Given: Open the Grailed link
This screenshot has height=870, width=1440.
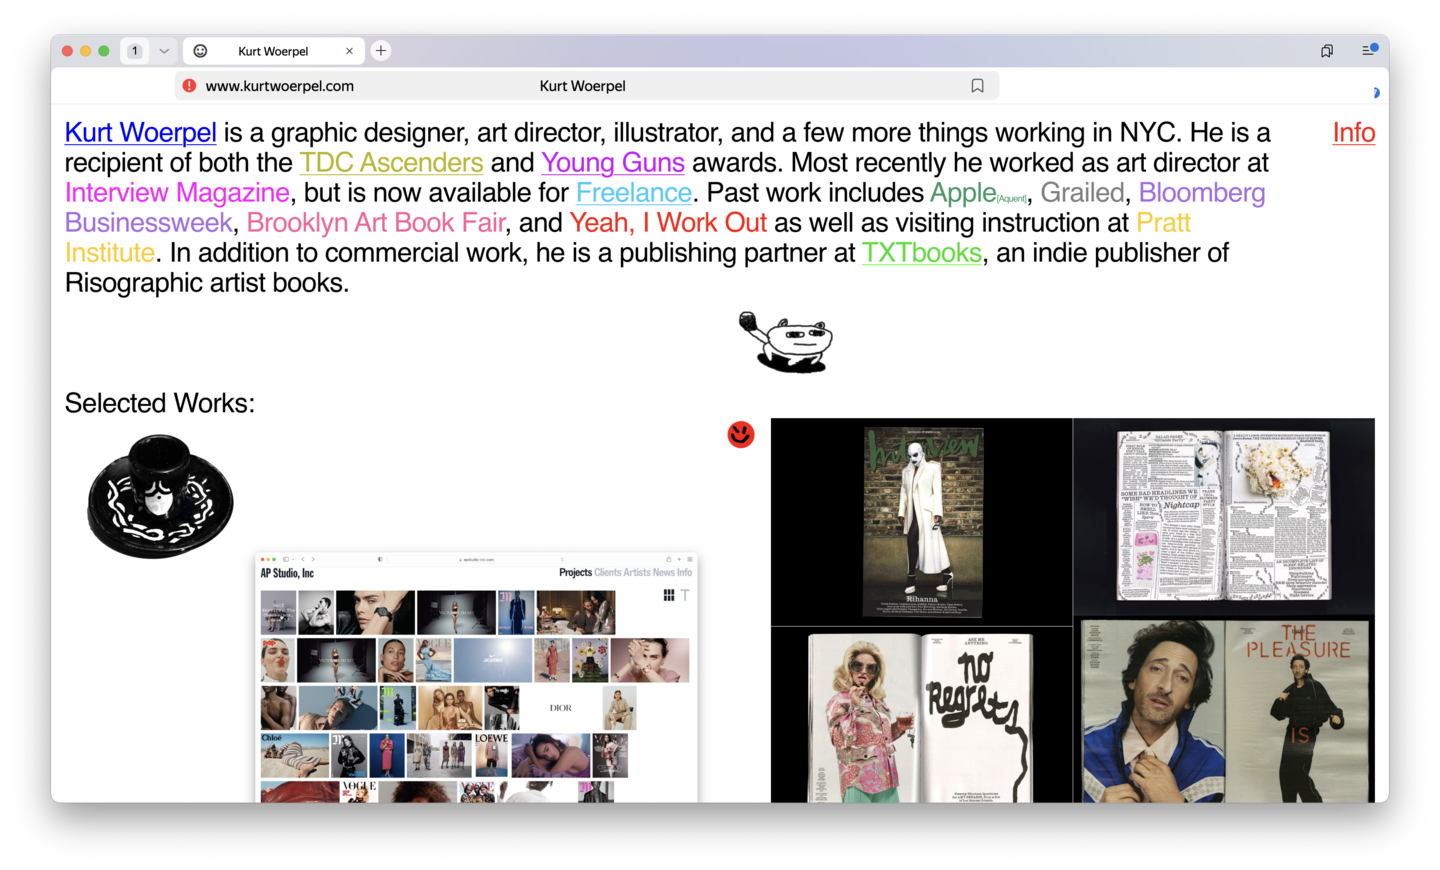Looking at the screenshot, I should pyautogui.click(x=1082, y=193).
